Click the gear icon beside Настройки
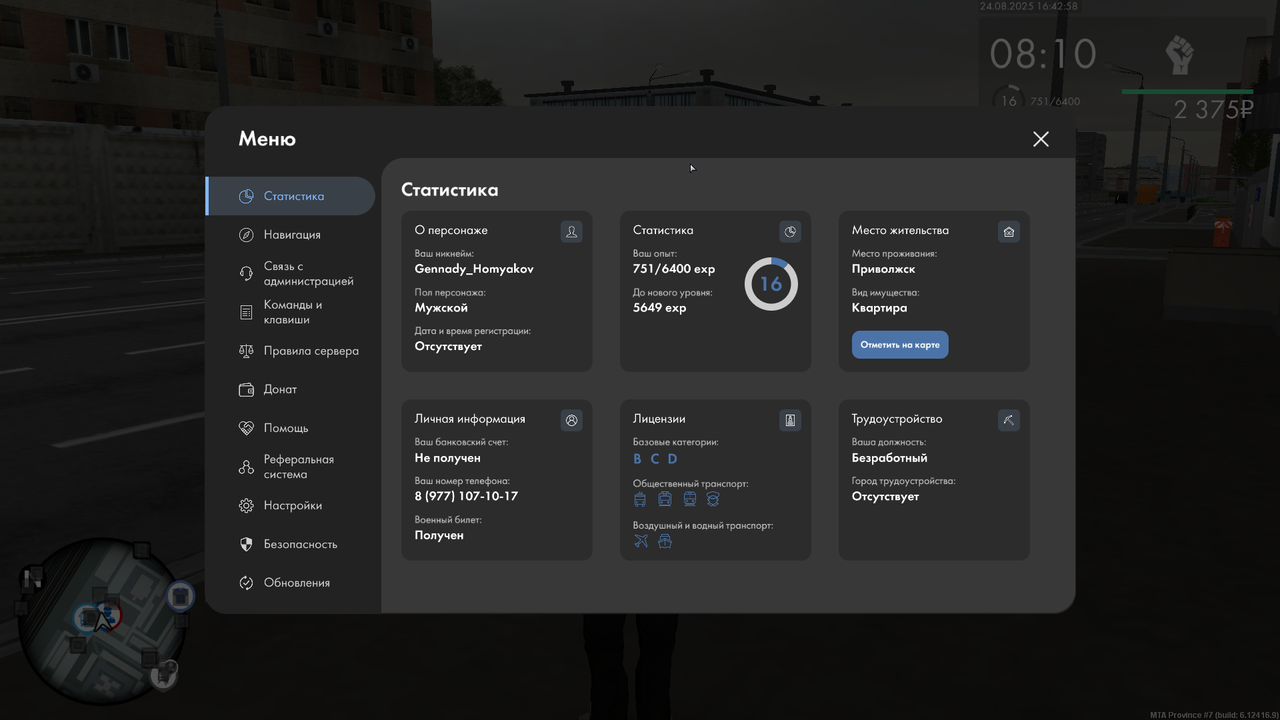The width and height of the screenshot is (1280, 720). point(246,506)
